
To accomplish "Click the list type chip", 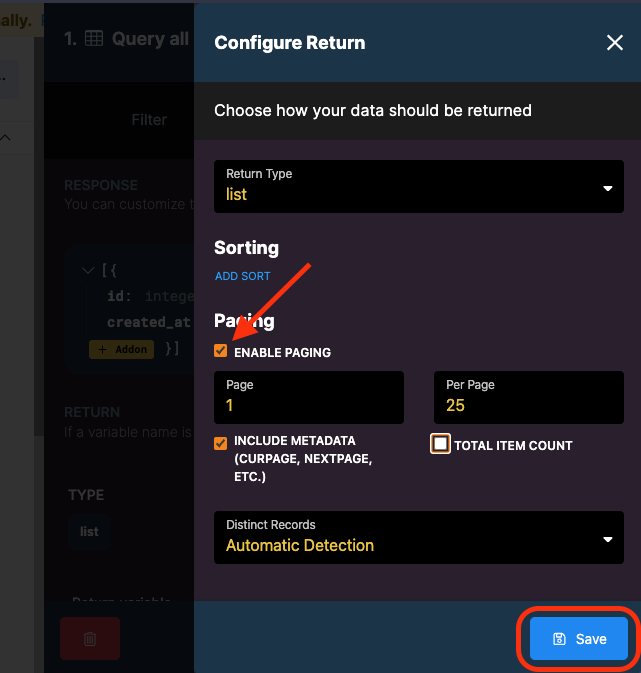I will (89, 531).
